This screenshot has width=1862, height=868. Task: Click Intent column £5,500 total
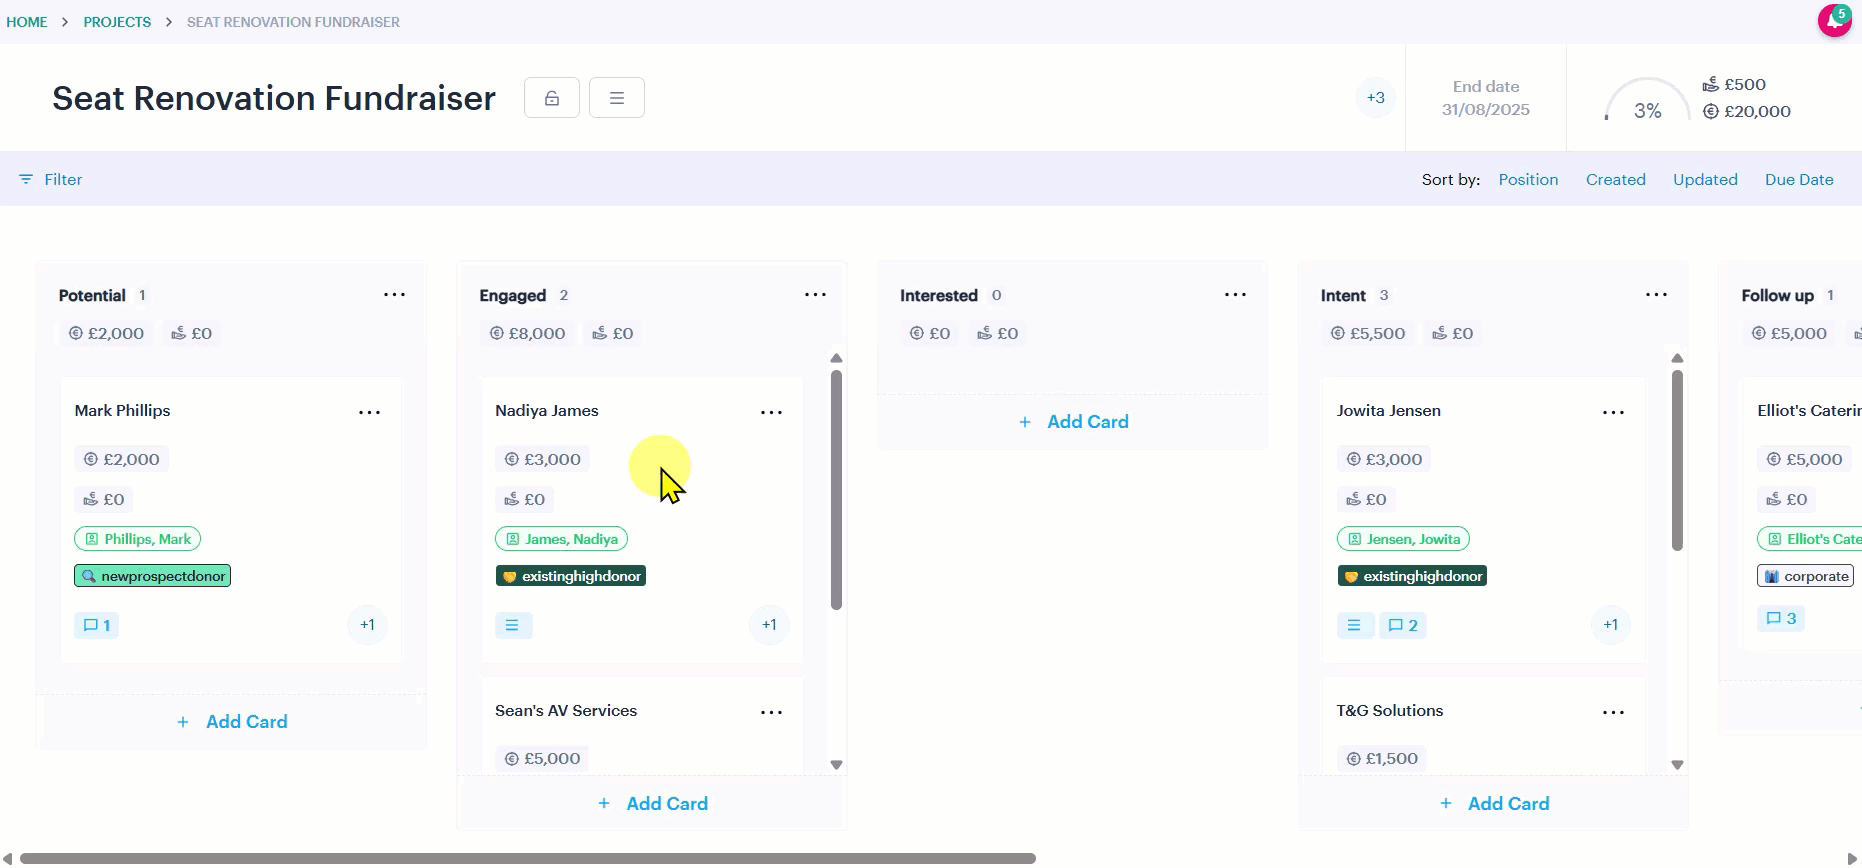1367,333
